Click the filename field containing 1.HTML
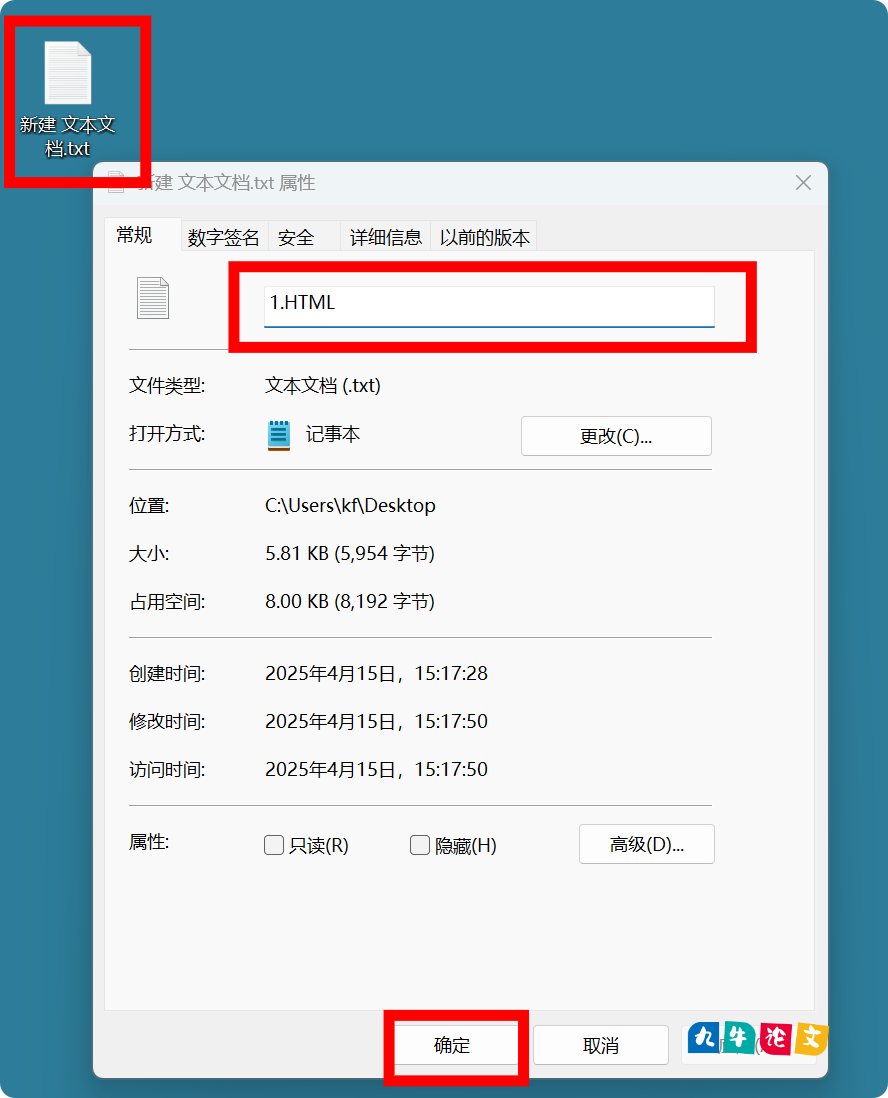888x1098 pixels. [x=489, y=306]
